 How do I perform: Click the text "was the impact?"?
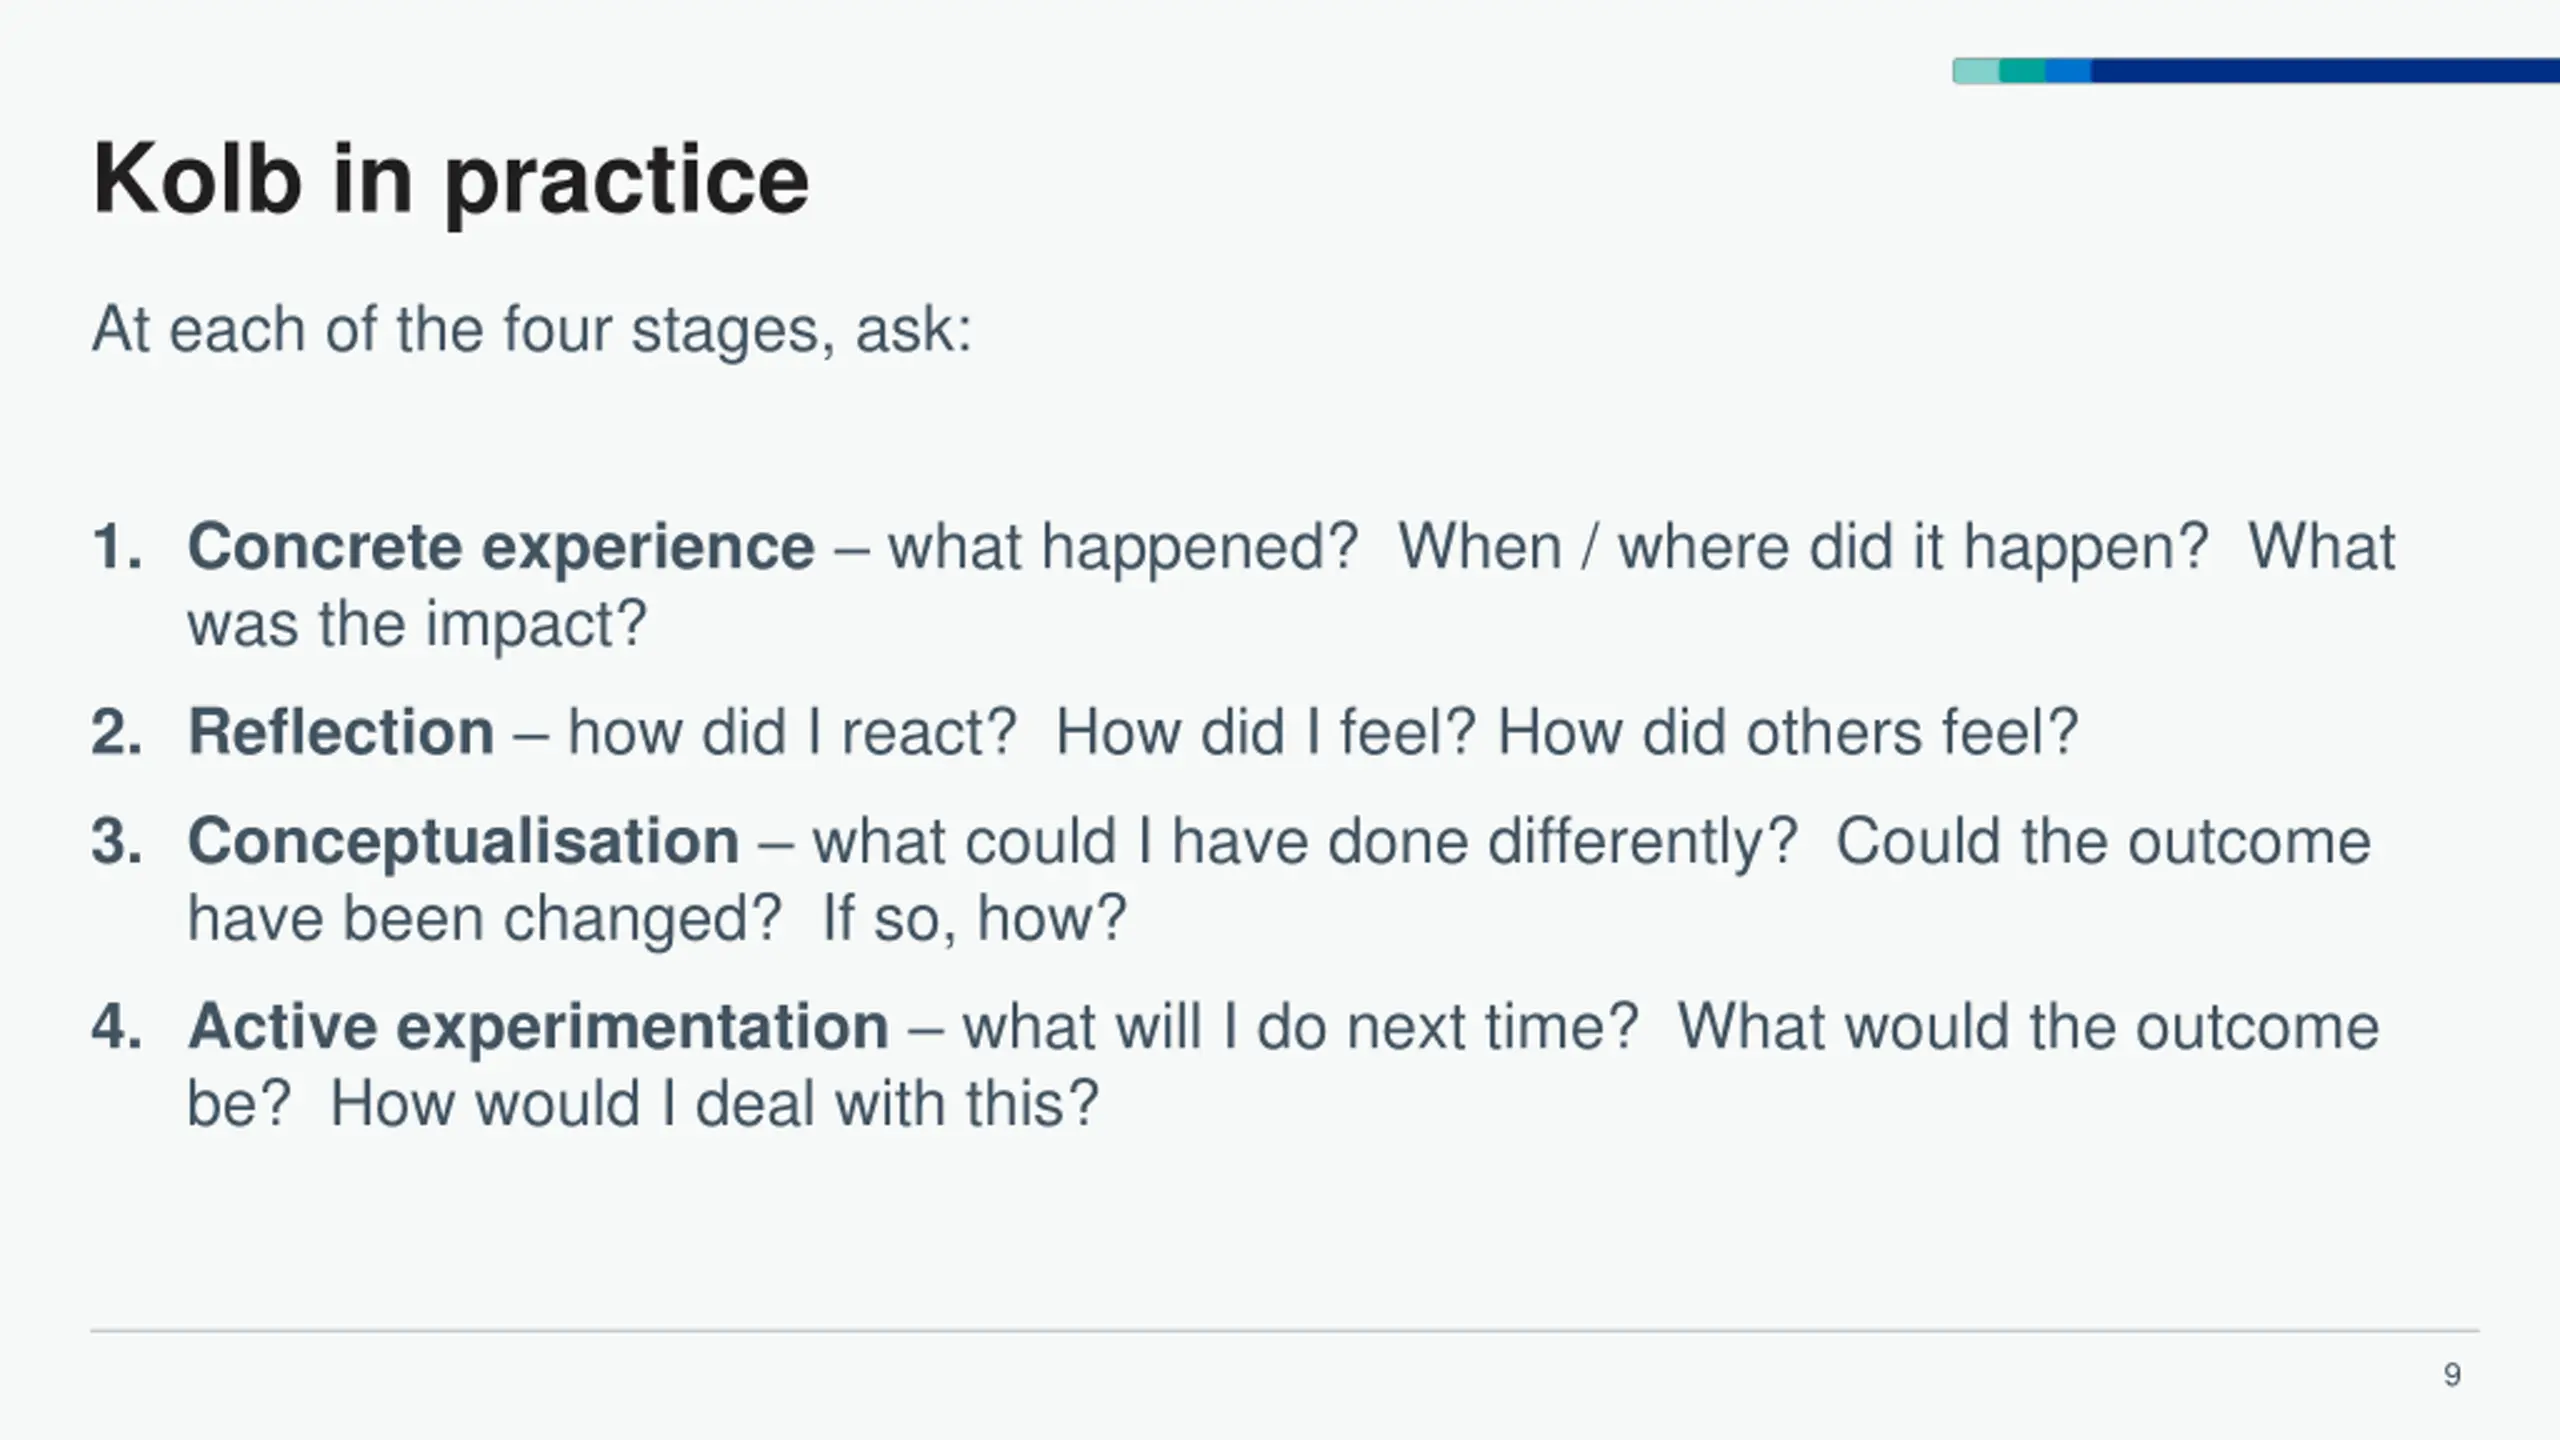pyautogui.click(x=418, y=625)
